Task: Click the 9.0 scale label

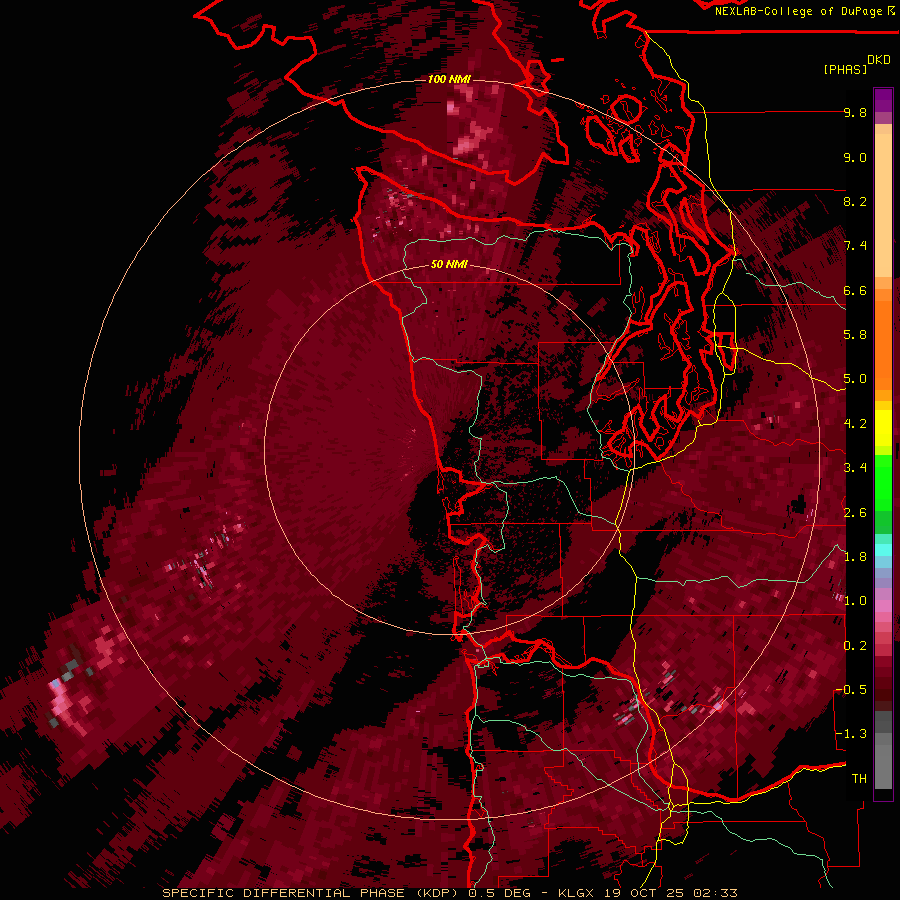Action: pyautogui.click(x=855, y=157)
